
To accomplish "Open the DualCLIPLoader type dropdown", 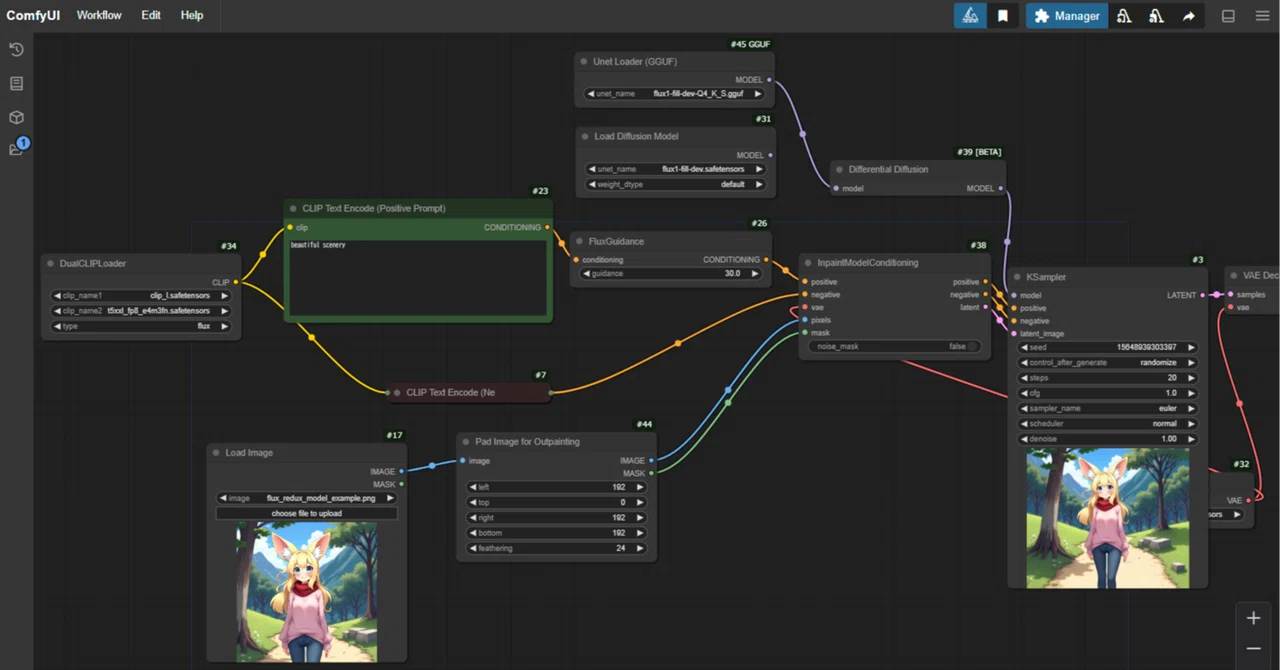I will coord(141,326).
